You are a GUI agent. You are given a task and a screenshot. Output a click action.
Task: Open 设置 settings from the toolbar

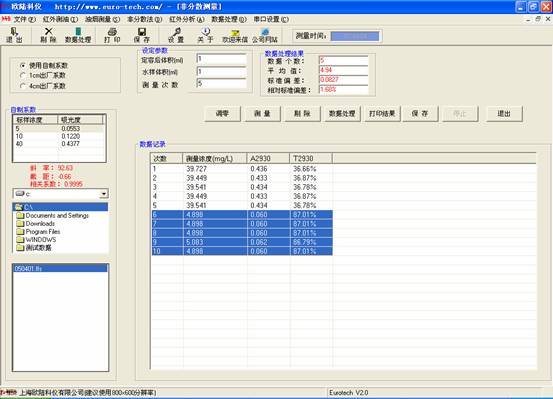click(176, 35)
